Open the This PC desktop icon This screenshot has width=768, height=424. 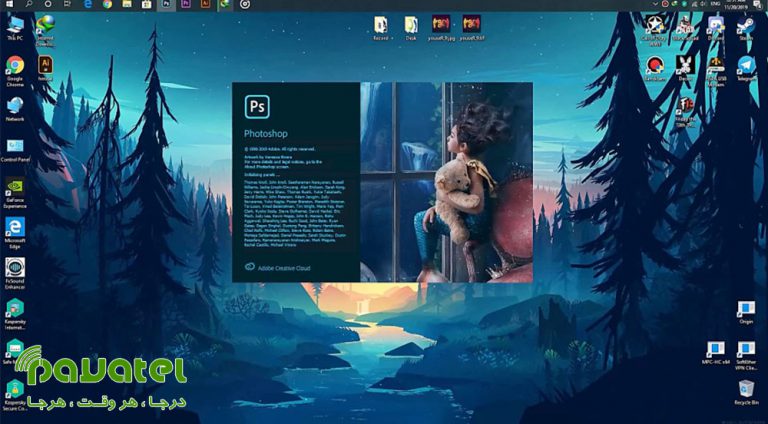click(15, 28)
